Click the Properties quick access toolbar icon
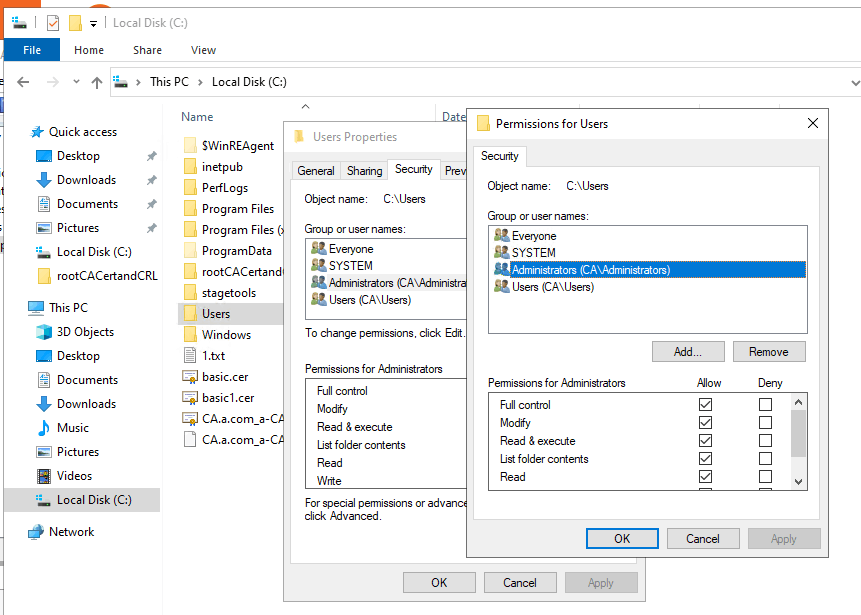Screen dimensions: 861x615 tap(53, 23)
